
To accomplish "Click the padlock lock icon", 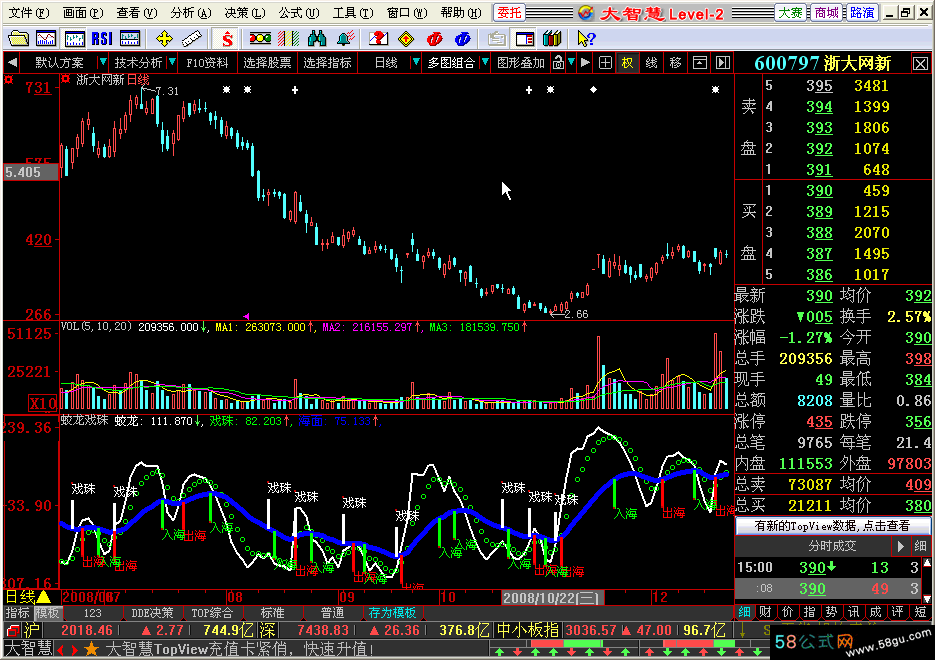I will (x=558, y=62).
